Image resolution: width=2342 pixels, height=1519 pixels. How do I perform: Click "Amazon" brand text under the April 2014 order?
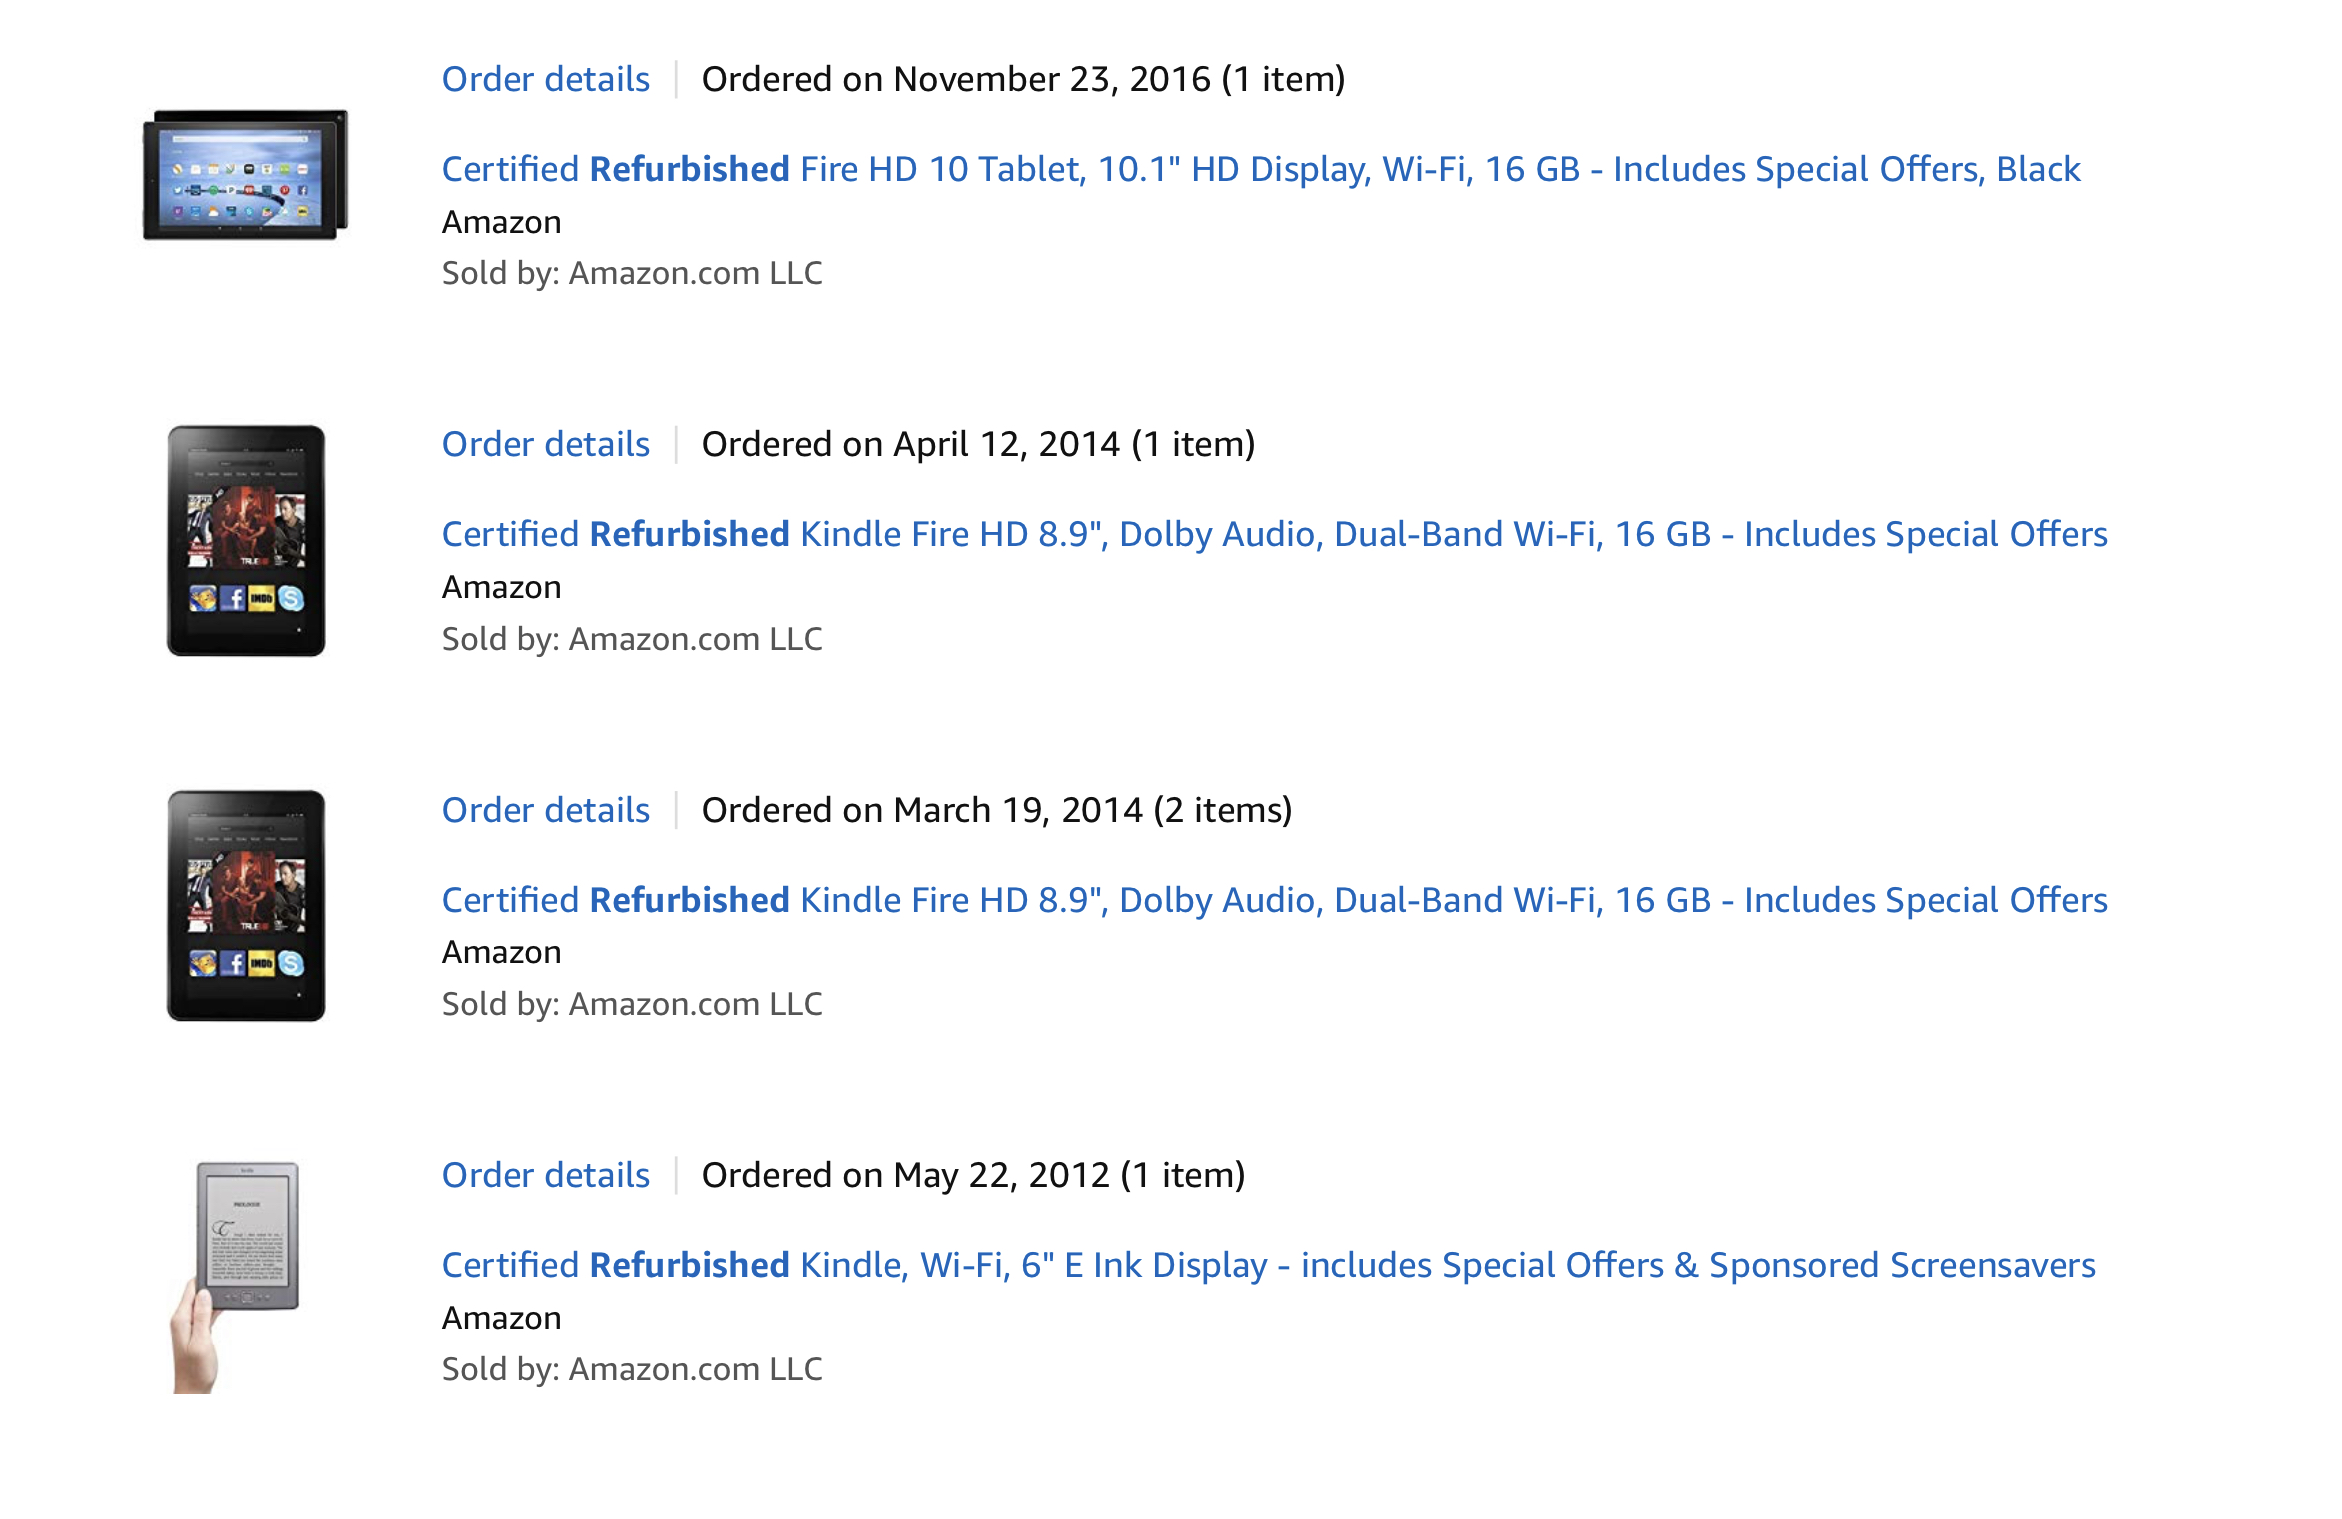point(502,587)
